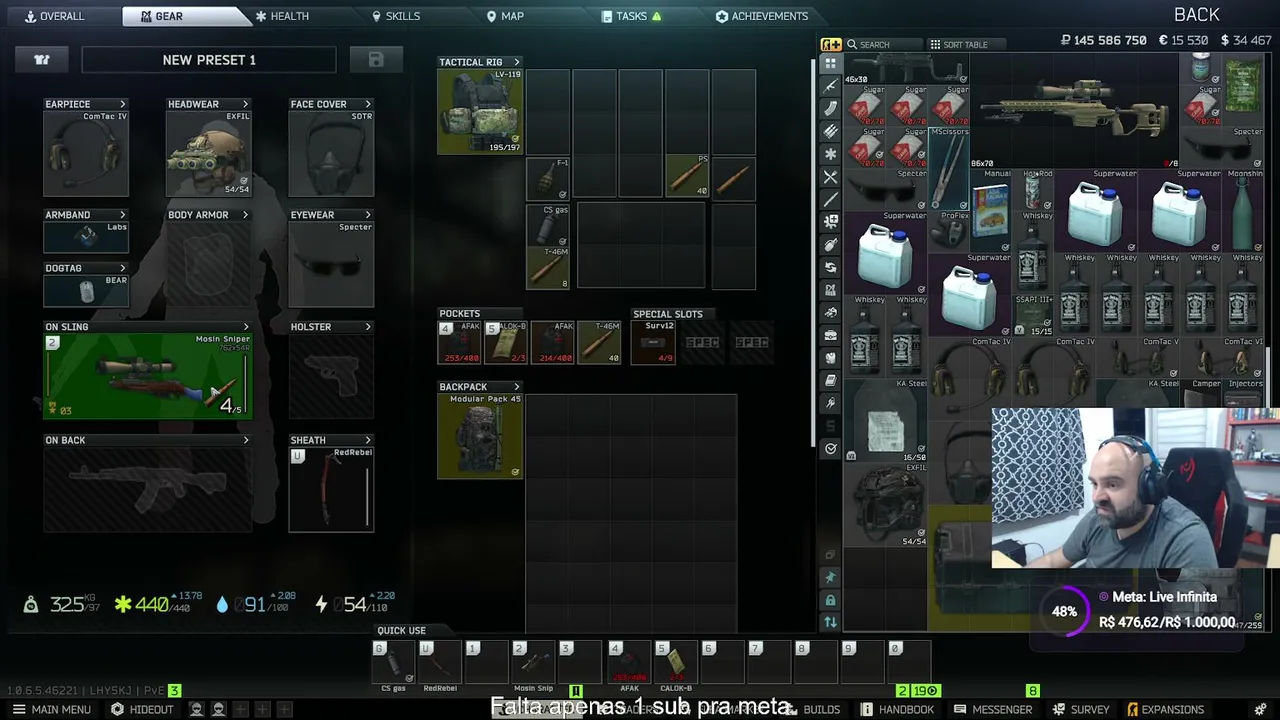Open the Handbook
The height and width of the screenshot is (720, 1280).
(897, 709)
